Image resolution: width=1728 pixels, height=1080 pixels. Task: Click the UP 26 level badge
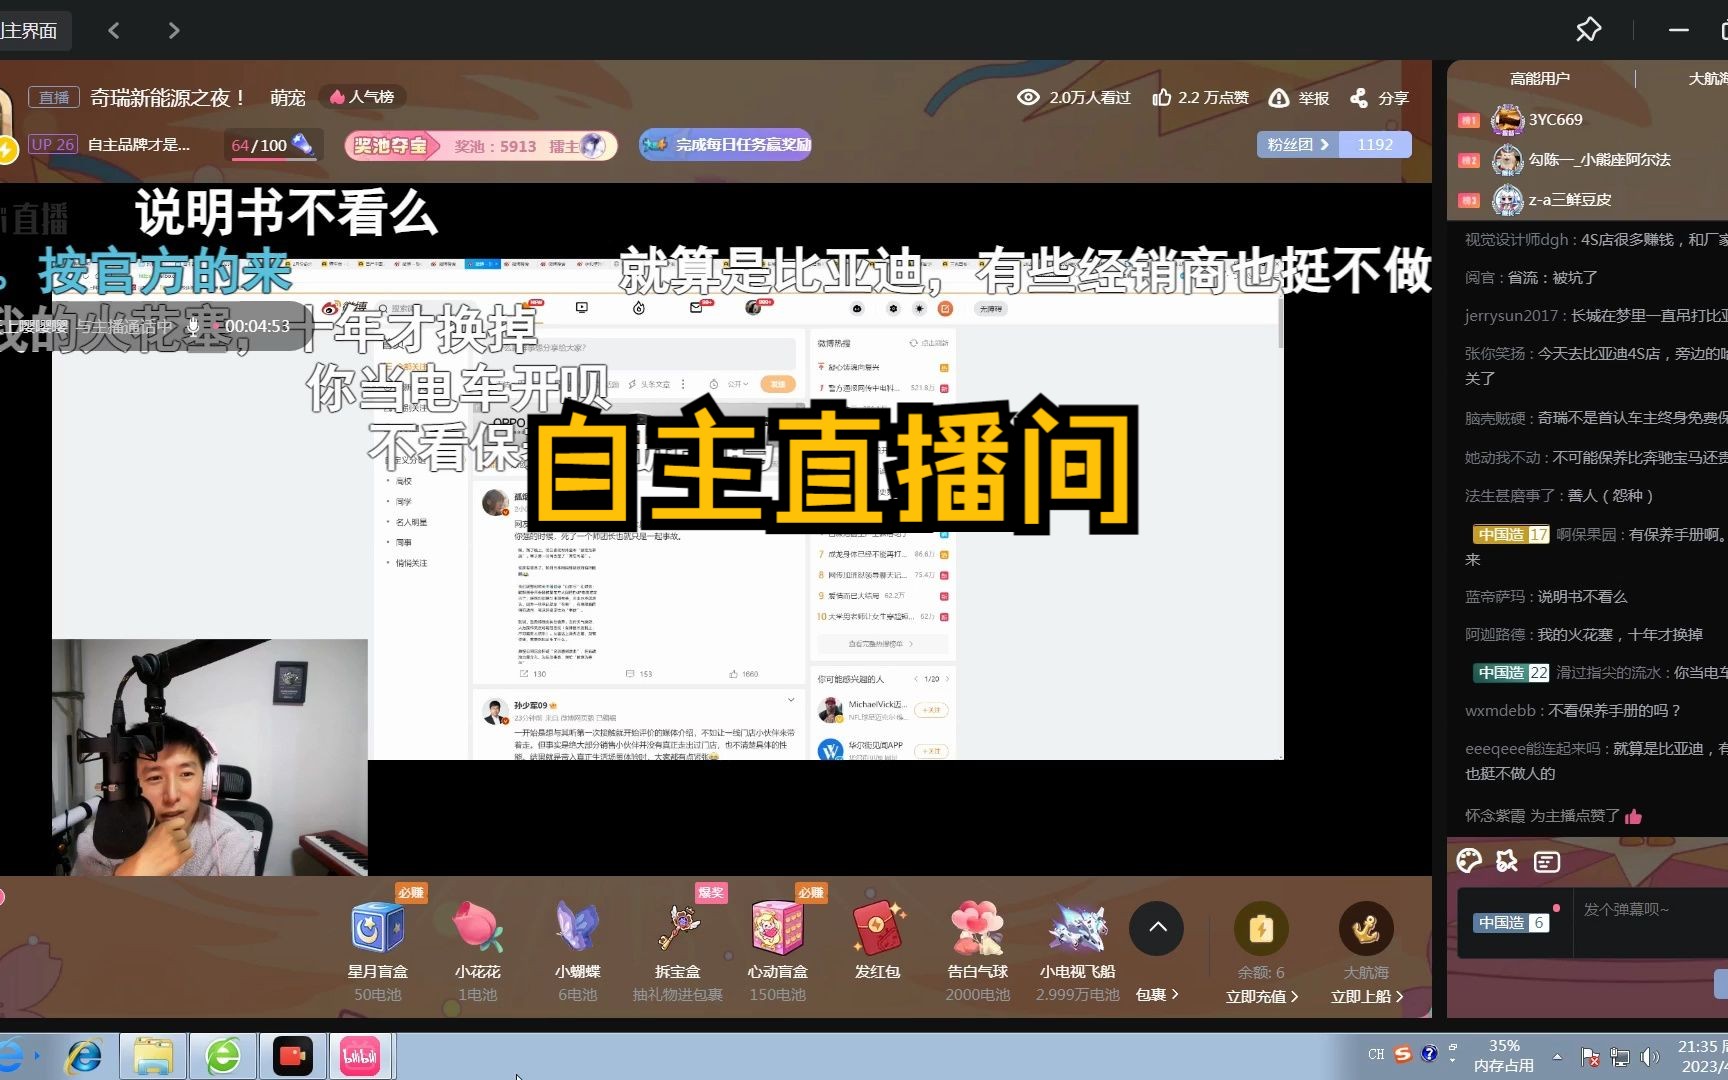pos(52,145)
